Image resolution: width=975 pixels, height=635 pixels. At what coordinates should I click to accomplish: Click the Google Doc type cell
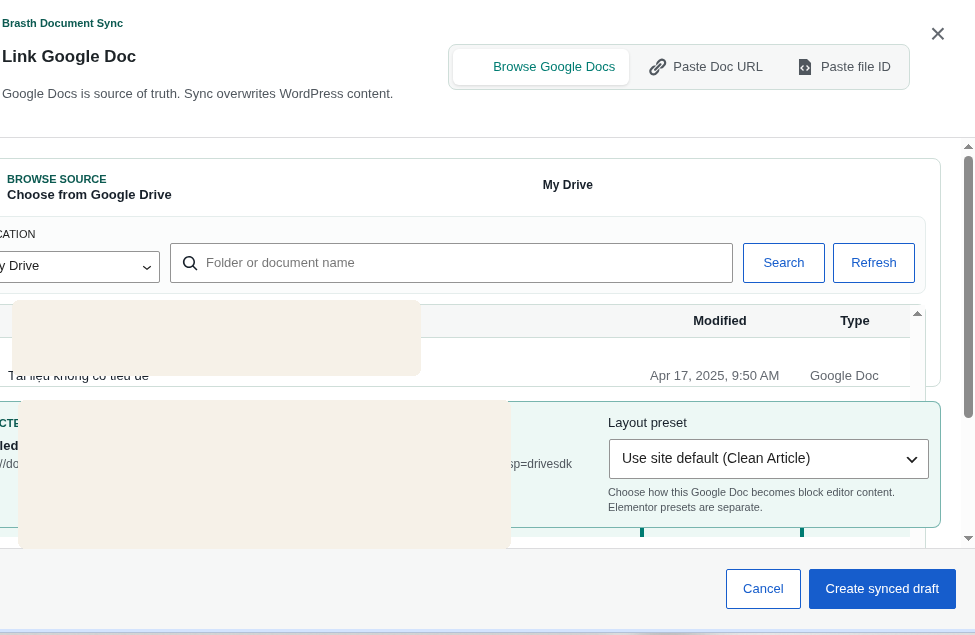coord(844,376)
